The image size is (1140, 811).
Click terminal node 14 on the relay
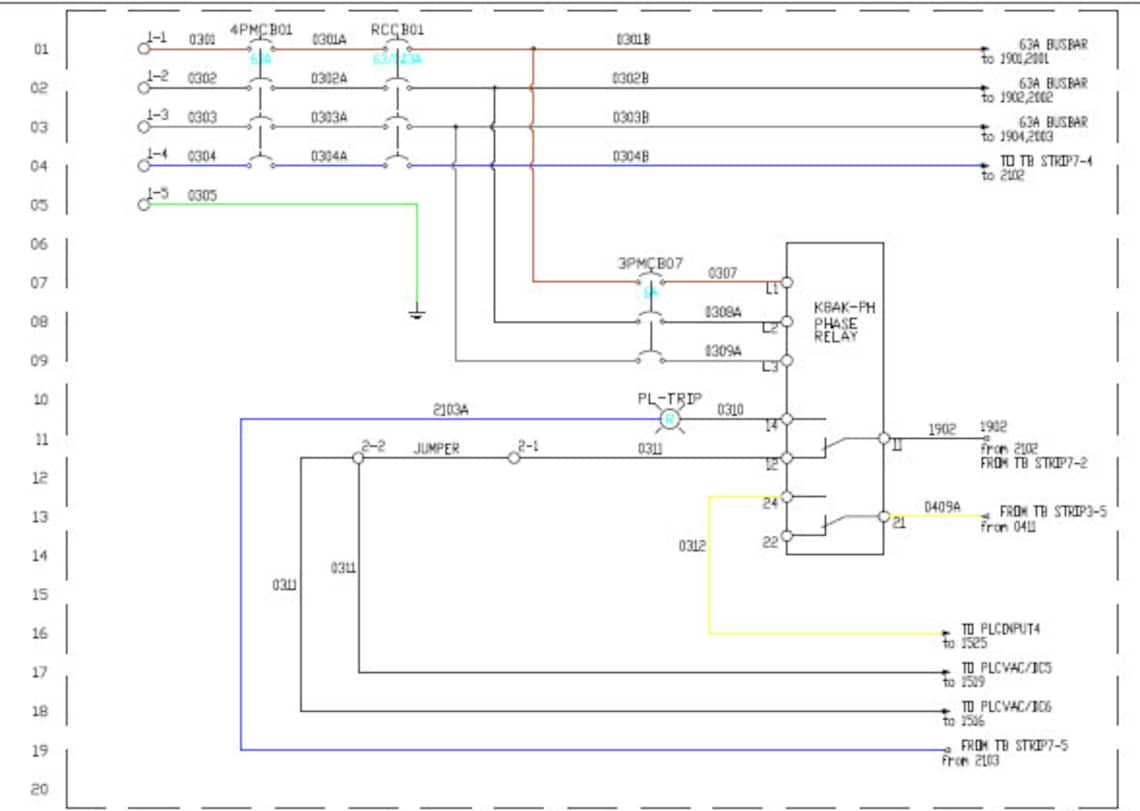[x=786, y=418]
